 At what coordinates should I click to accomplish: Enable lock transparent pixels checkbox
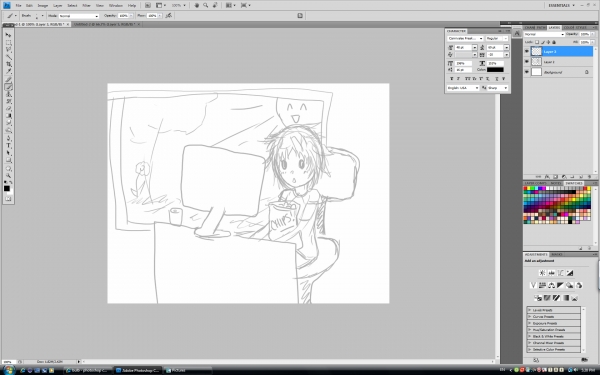pyautogui.click(x=537, y=42)
